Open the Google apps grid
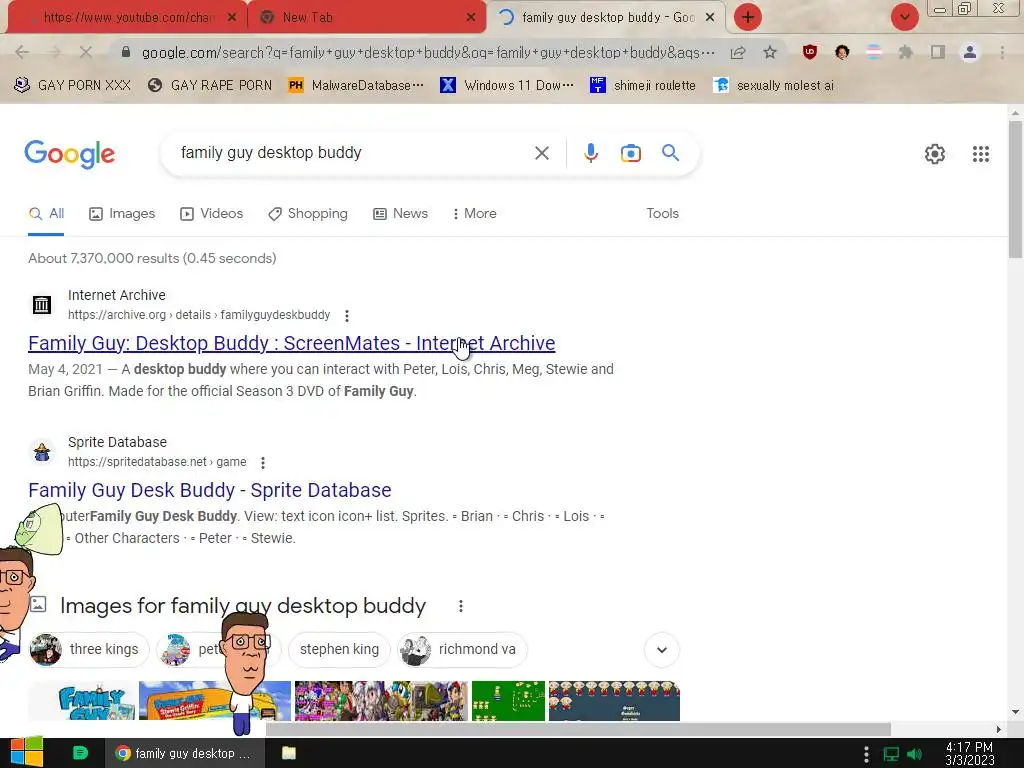 (980, 154)
